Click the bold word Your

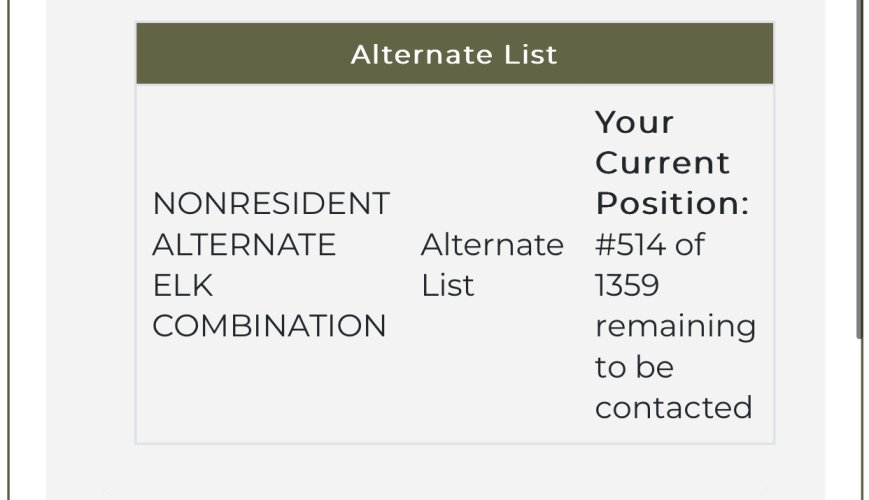[x=635, y=122]
